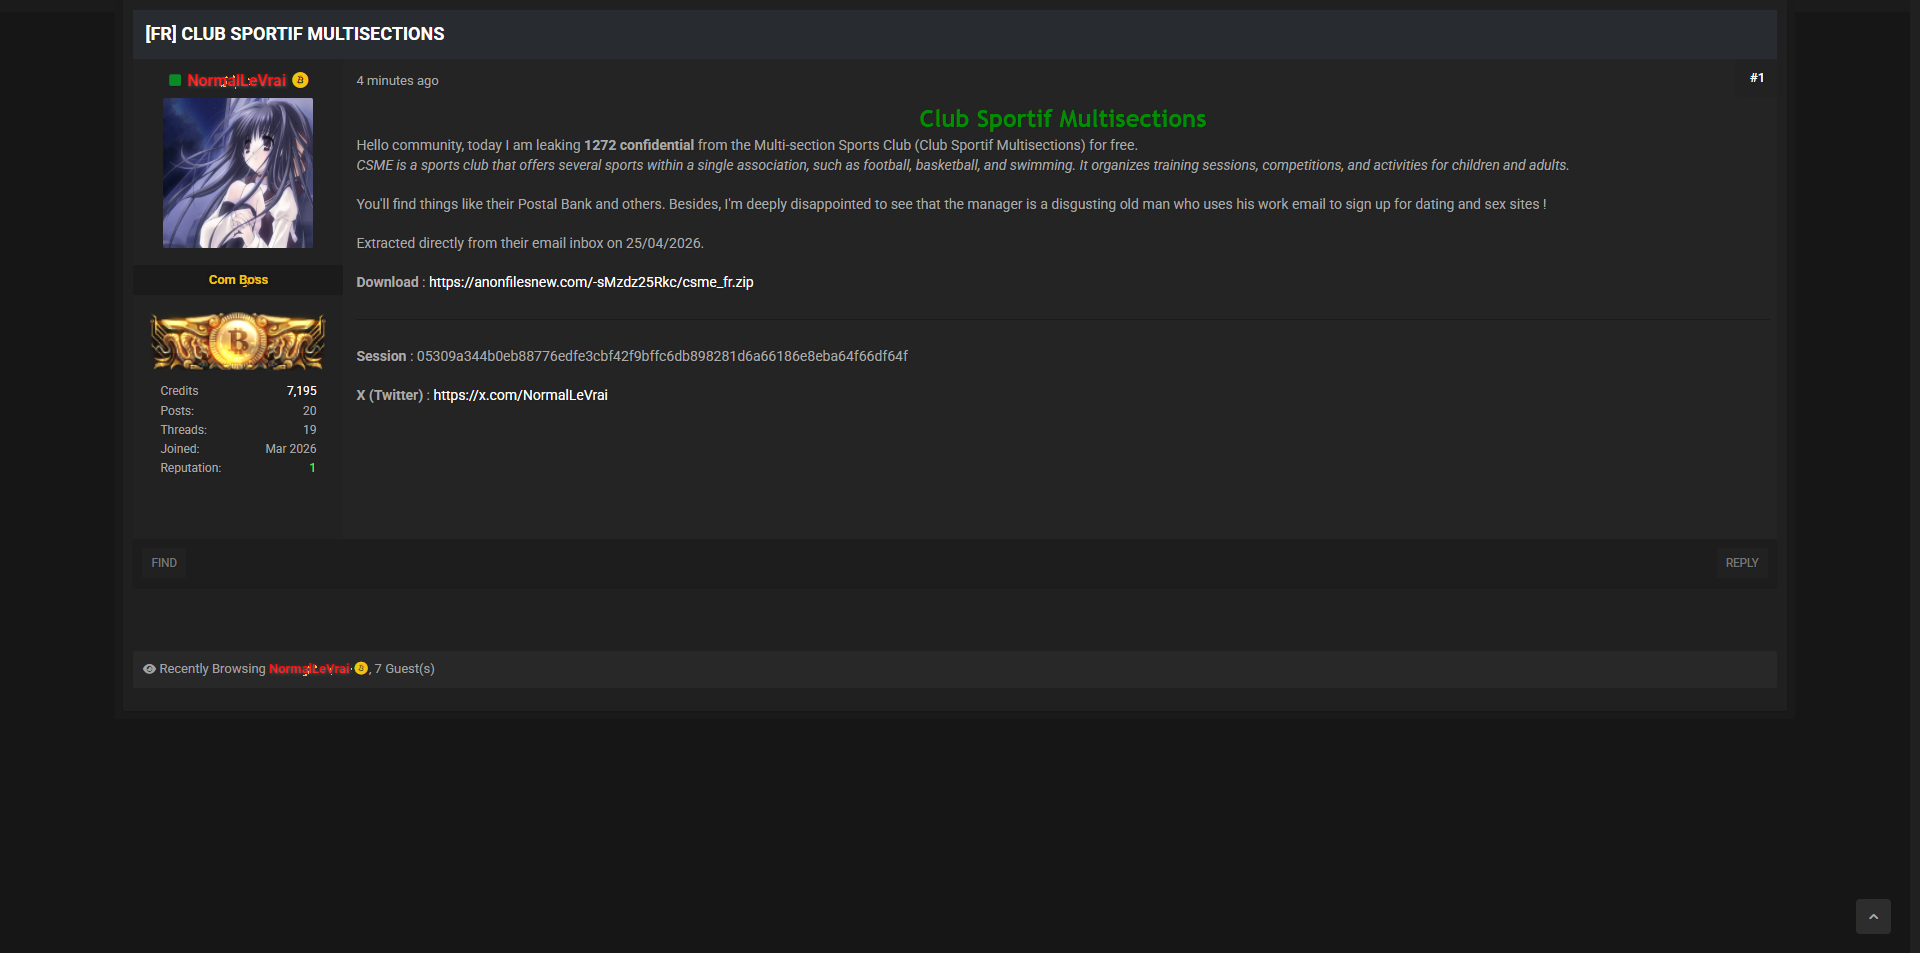Open the x.com/NormalLeVrai link
Screen dimensions: 1920x953
point(520,395)
